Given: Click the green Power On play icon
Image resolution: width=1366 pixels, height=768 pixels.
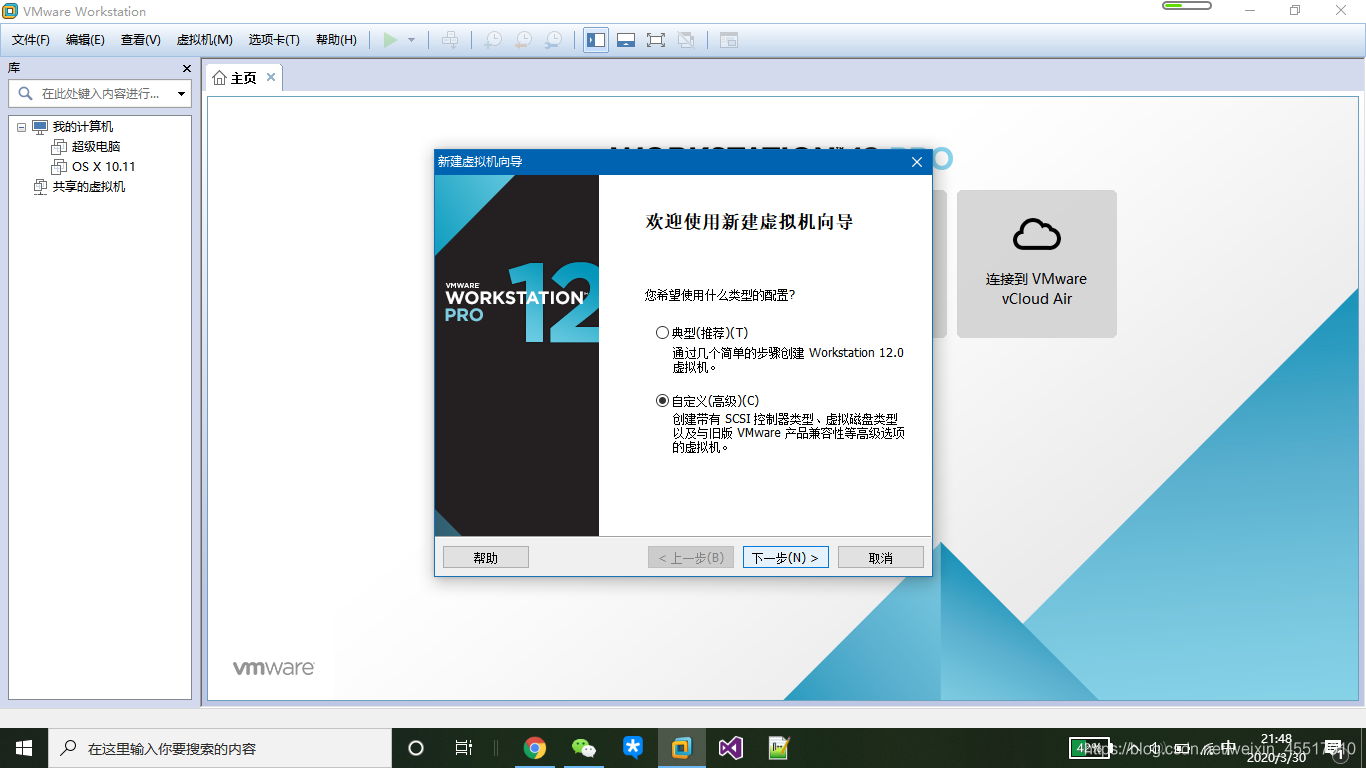Looking at the screenshot, I should pos(390,40).
